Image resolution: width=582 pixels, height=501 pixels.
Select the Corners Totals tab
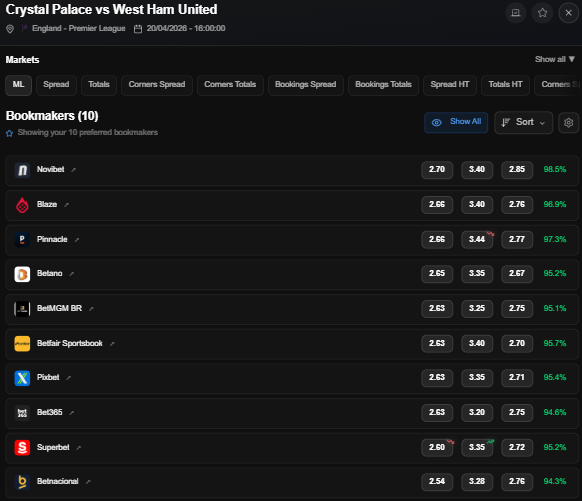coord(230,85)
